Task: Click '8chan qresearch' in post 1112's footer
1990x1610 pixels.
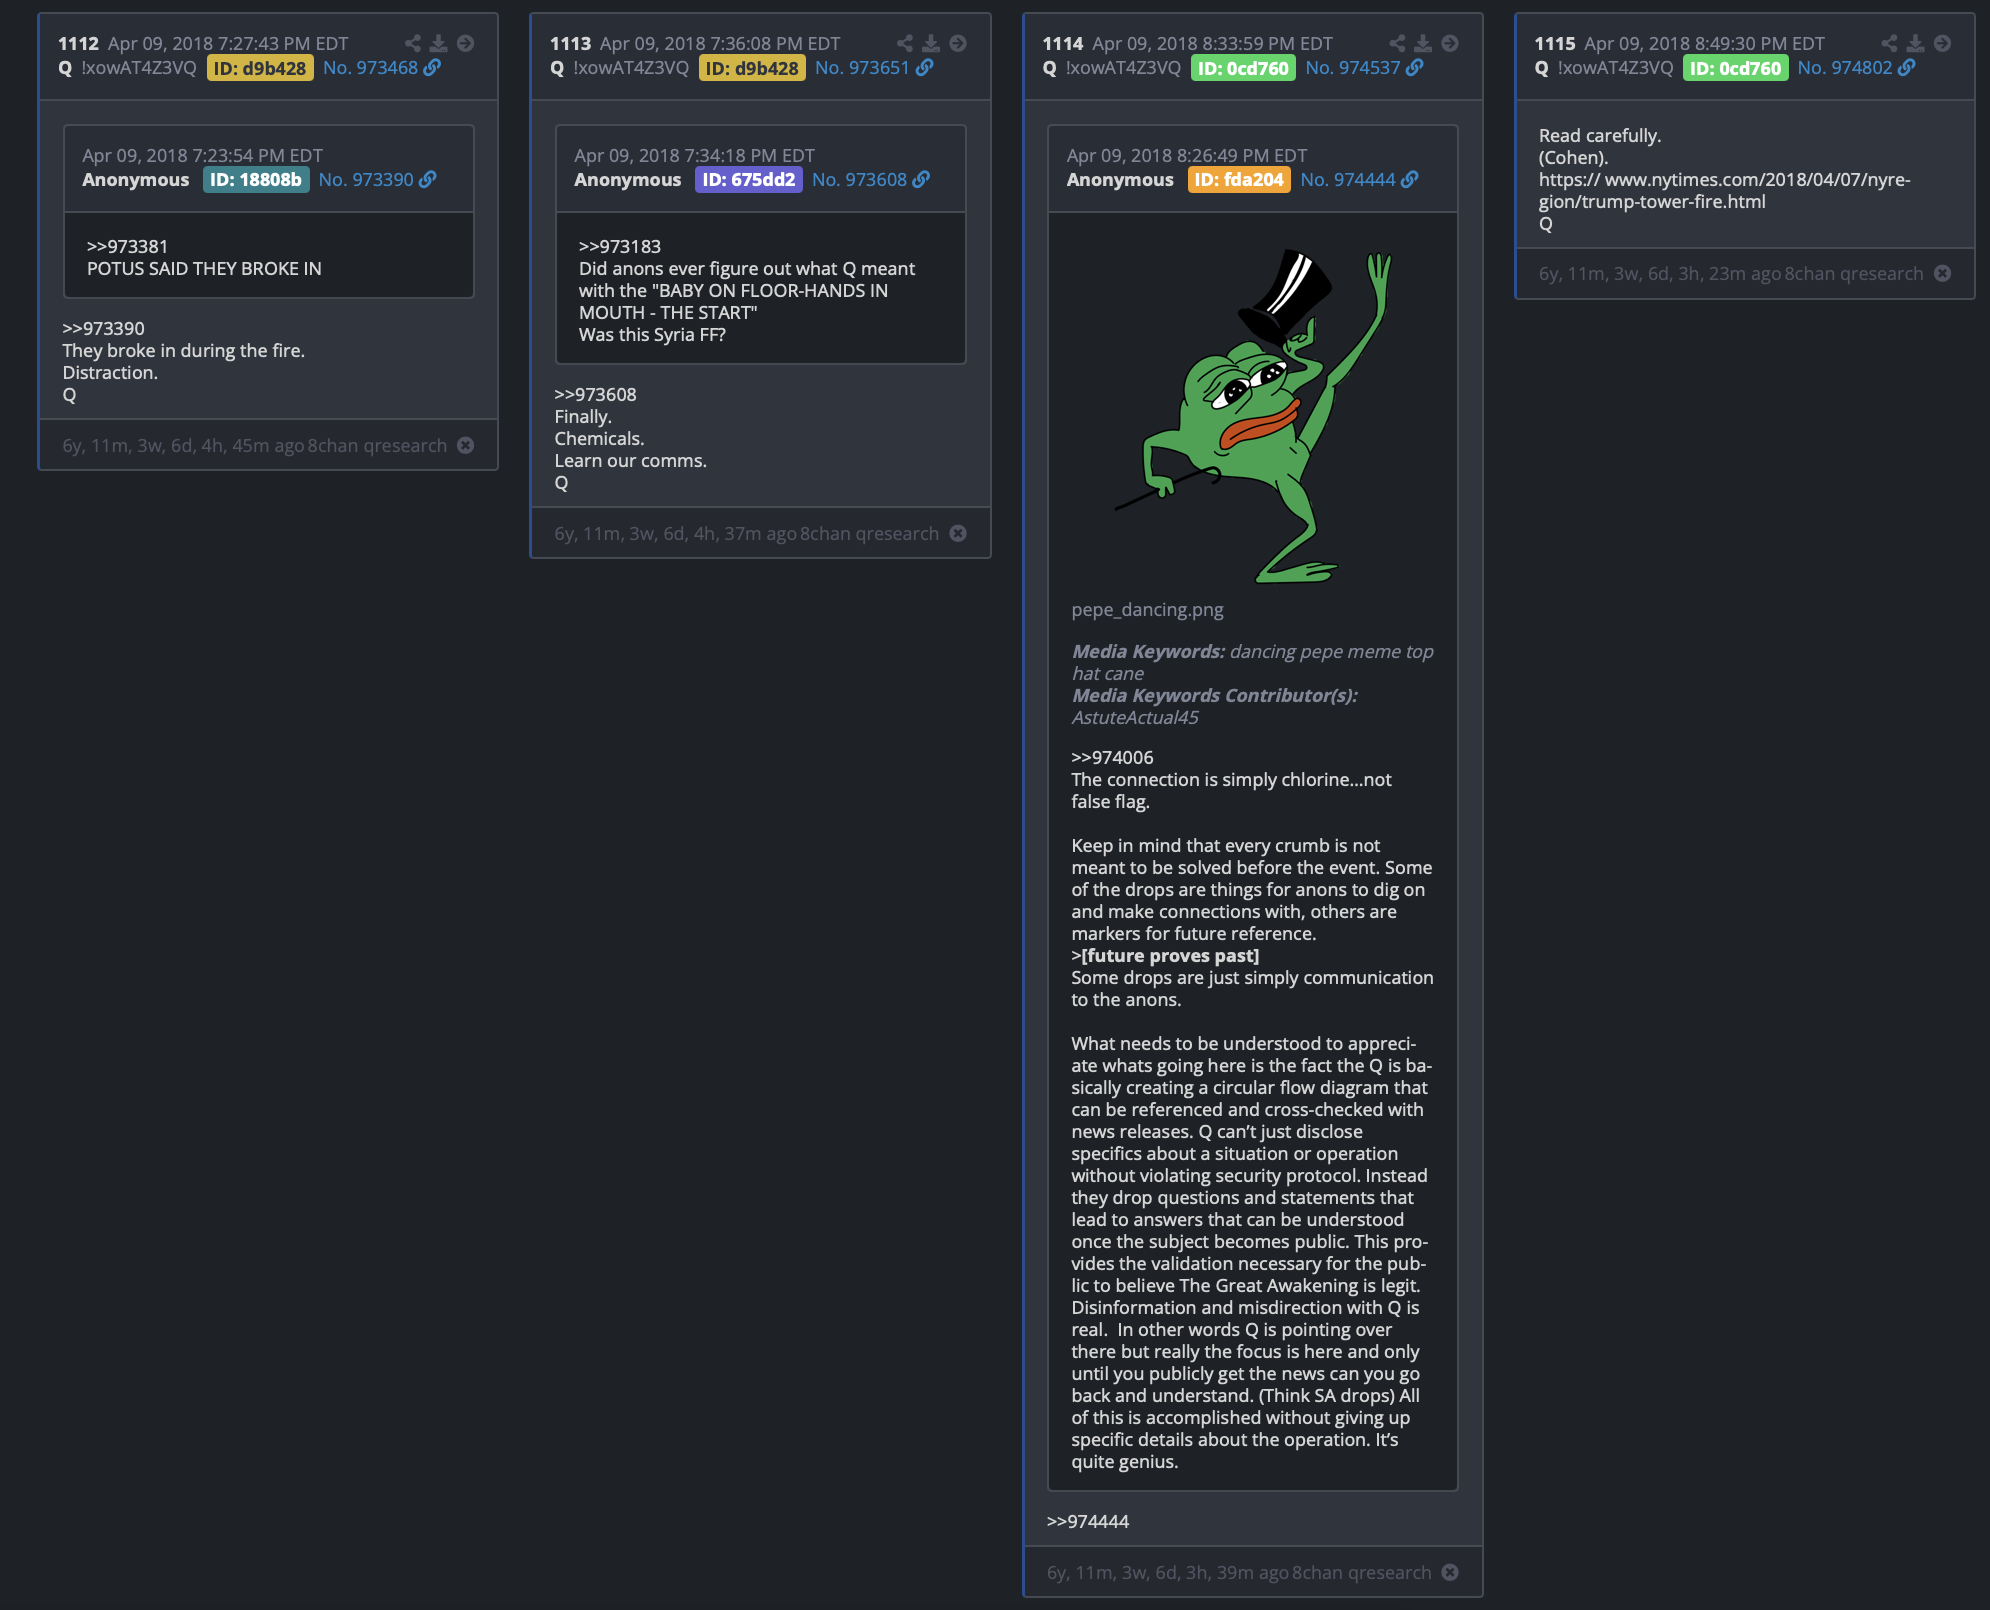Action: (377, 445)
